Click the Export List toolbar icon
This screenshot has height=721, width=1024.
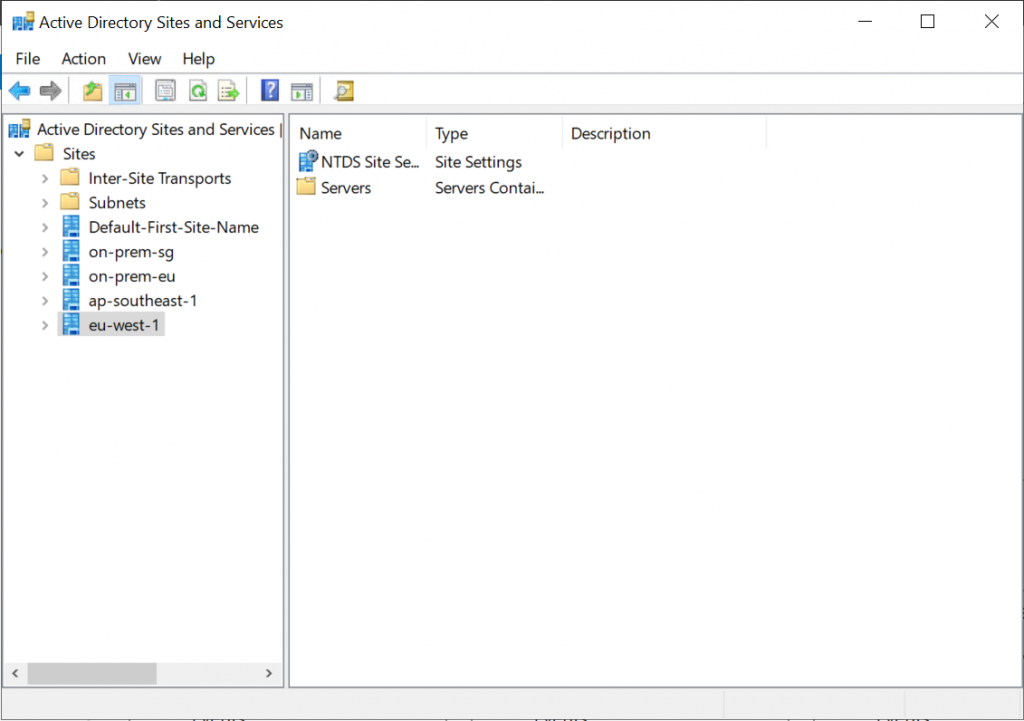pyautogui.click(x=229, y=90)
